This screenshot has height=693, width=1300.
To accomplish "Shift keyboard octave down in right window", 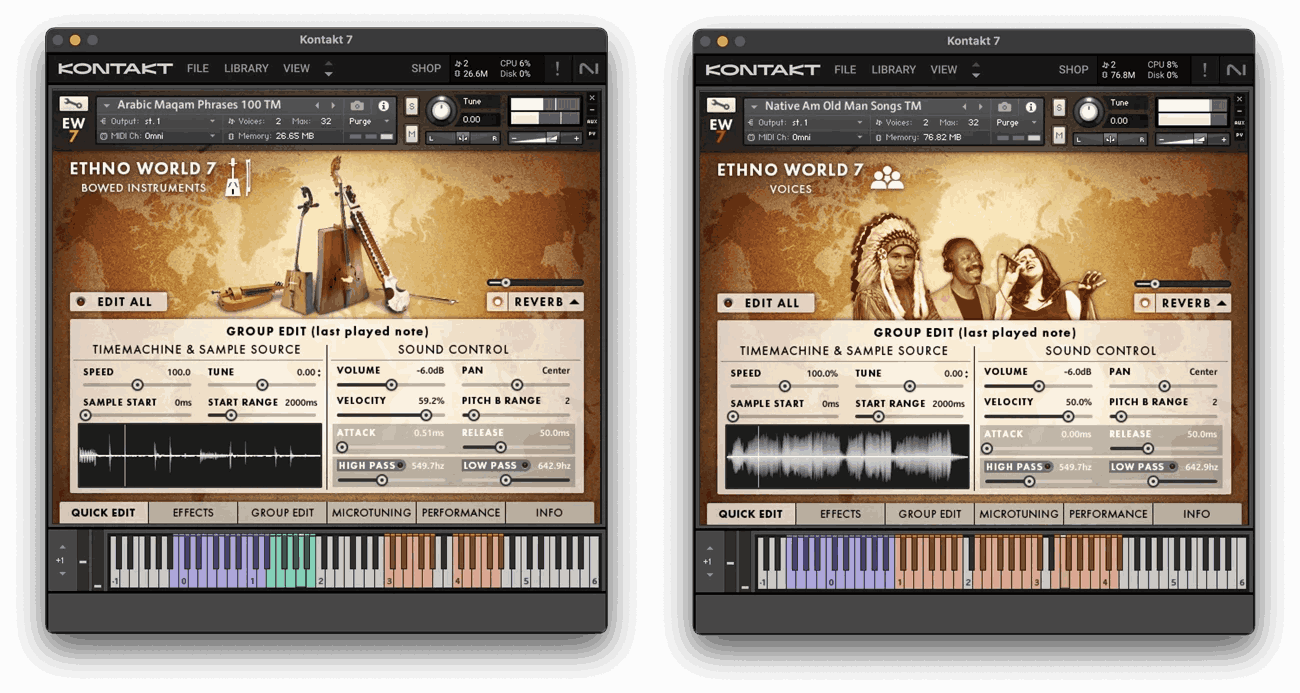I will 709,575.
